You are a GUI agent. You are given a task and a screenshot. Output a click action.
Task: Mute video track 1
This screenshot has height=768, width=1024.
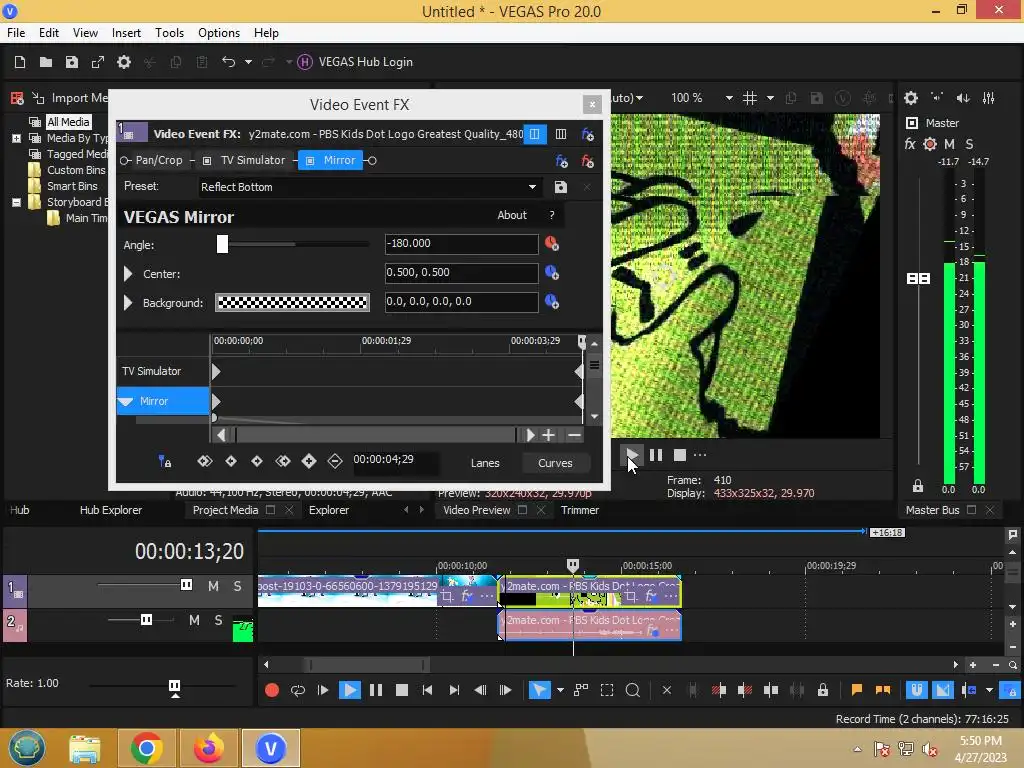(213, 586)
